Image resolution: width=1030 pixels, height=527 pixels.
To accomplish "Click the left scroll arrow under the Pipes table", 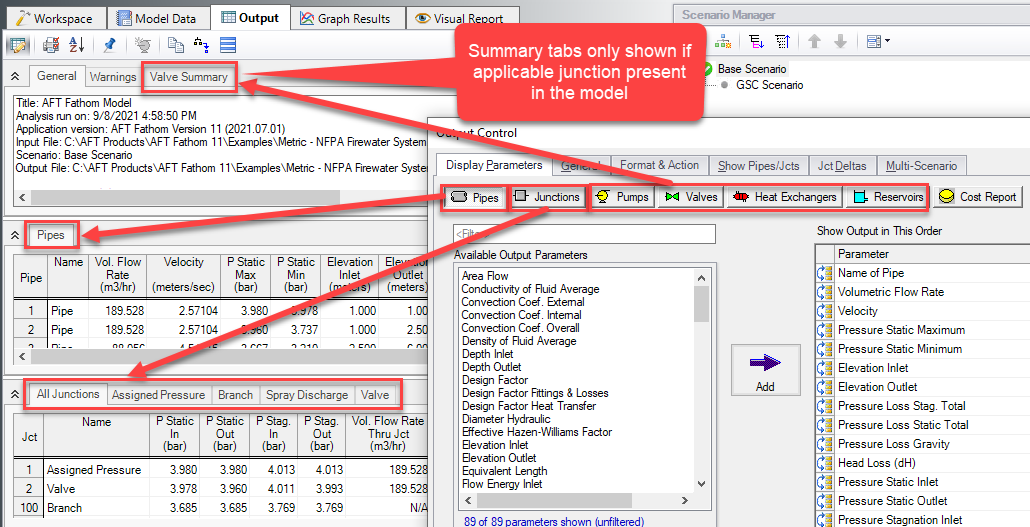I will click(22, 356).
